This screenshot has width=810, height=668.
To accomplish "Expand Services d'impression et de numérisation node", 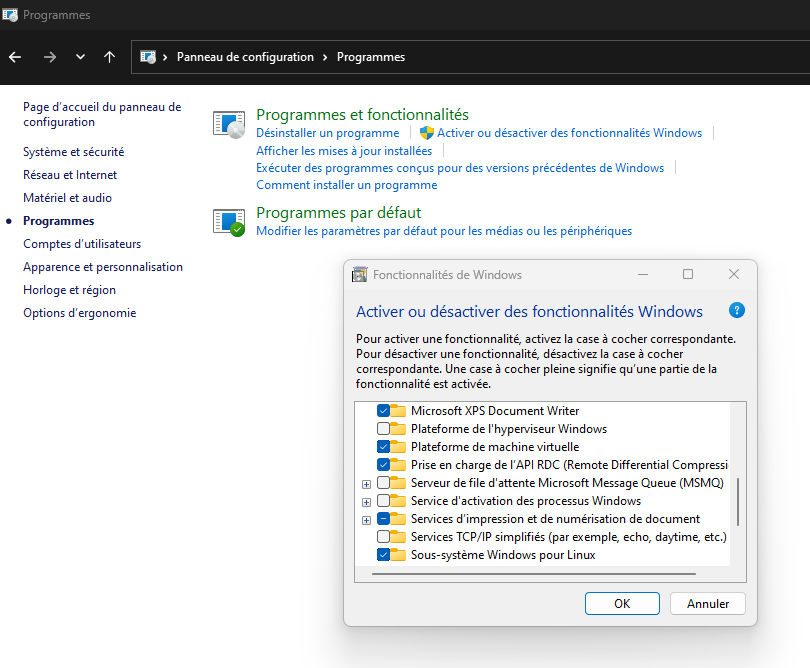I will coord(366,520).
